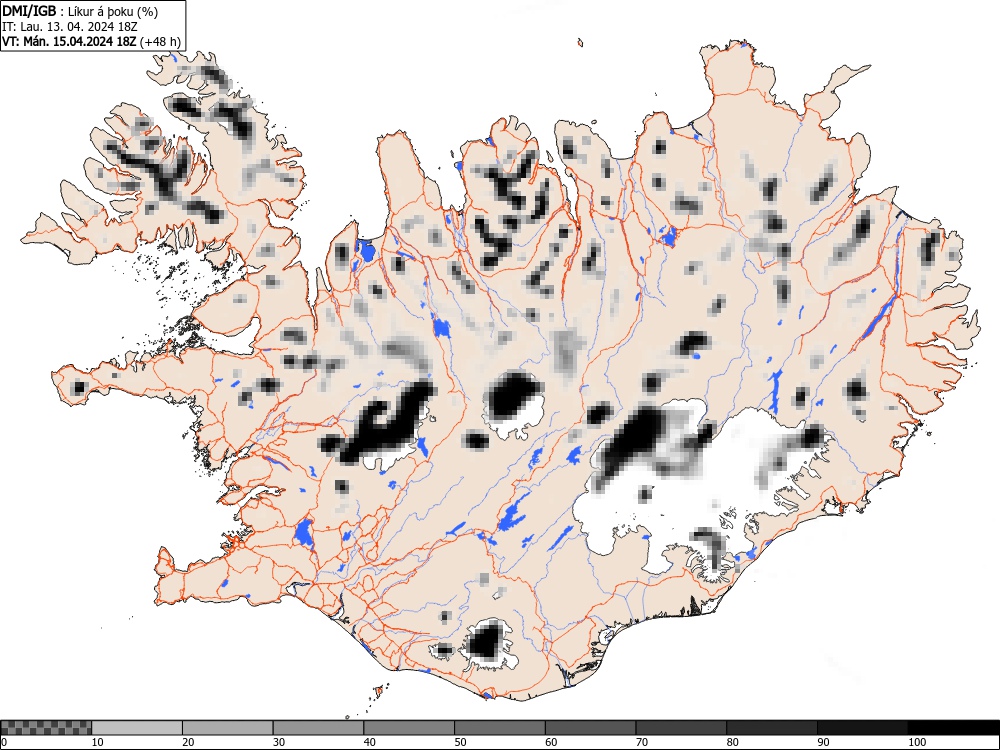
Task: Select the black swatch after 100
Action: (x=953, y=728)
